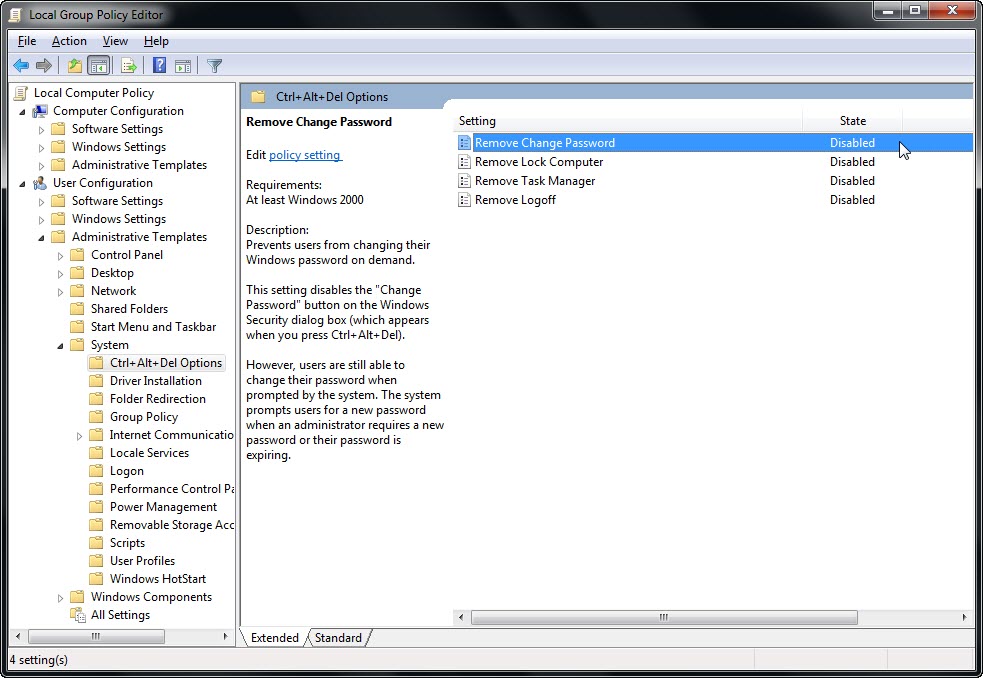Open Help via the question mark icon
This screenshot has width=983, height=678.
[x=159, y=65]
